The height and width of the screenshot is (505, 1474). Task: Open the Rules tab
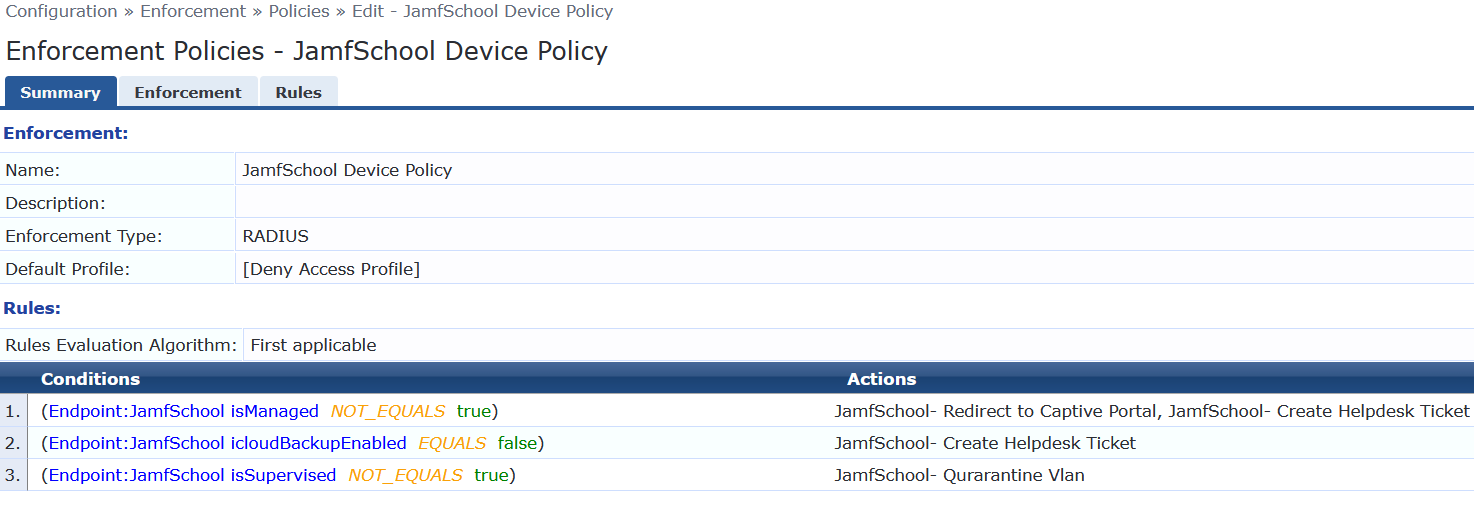(299, 92)
